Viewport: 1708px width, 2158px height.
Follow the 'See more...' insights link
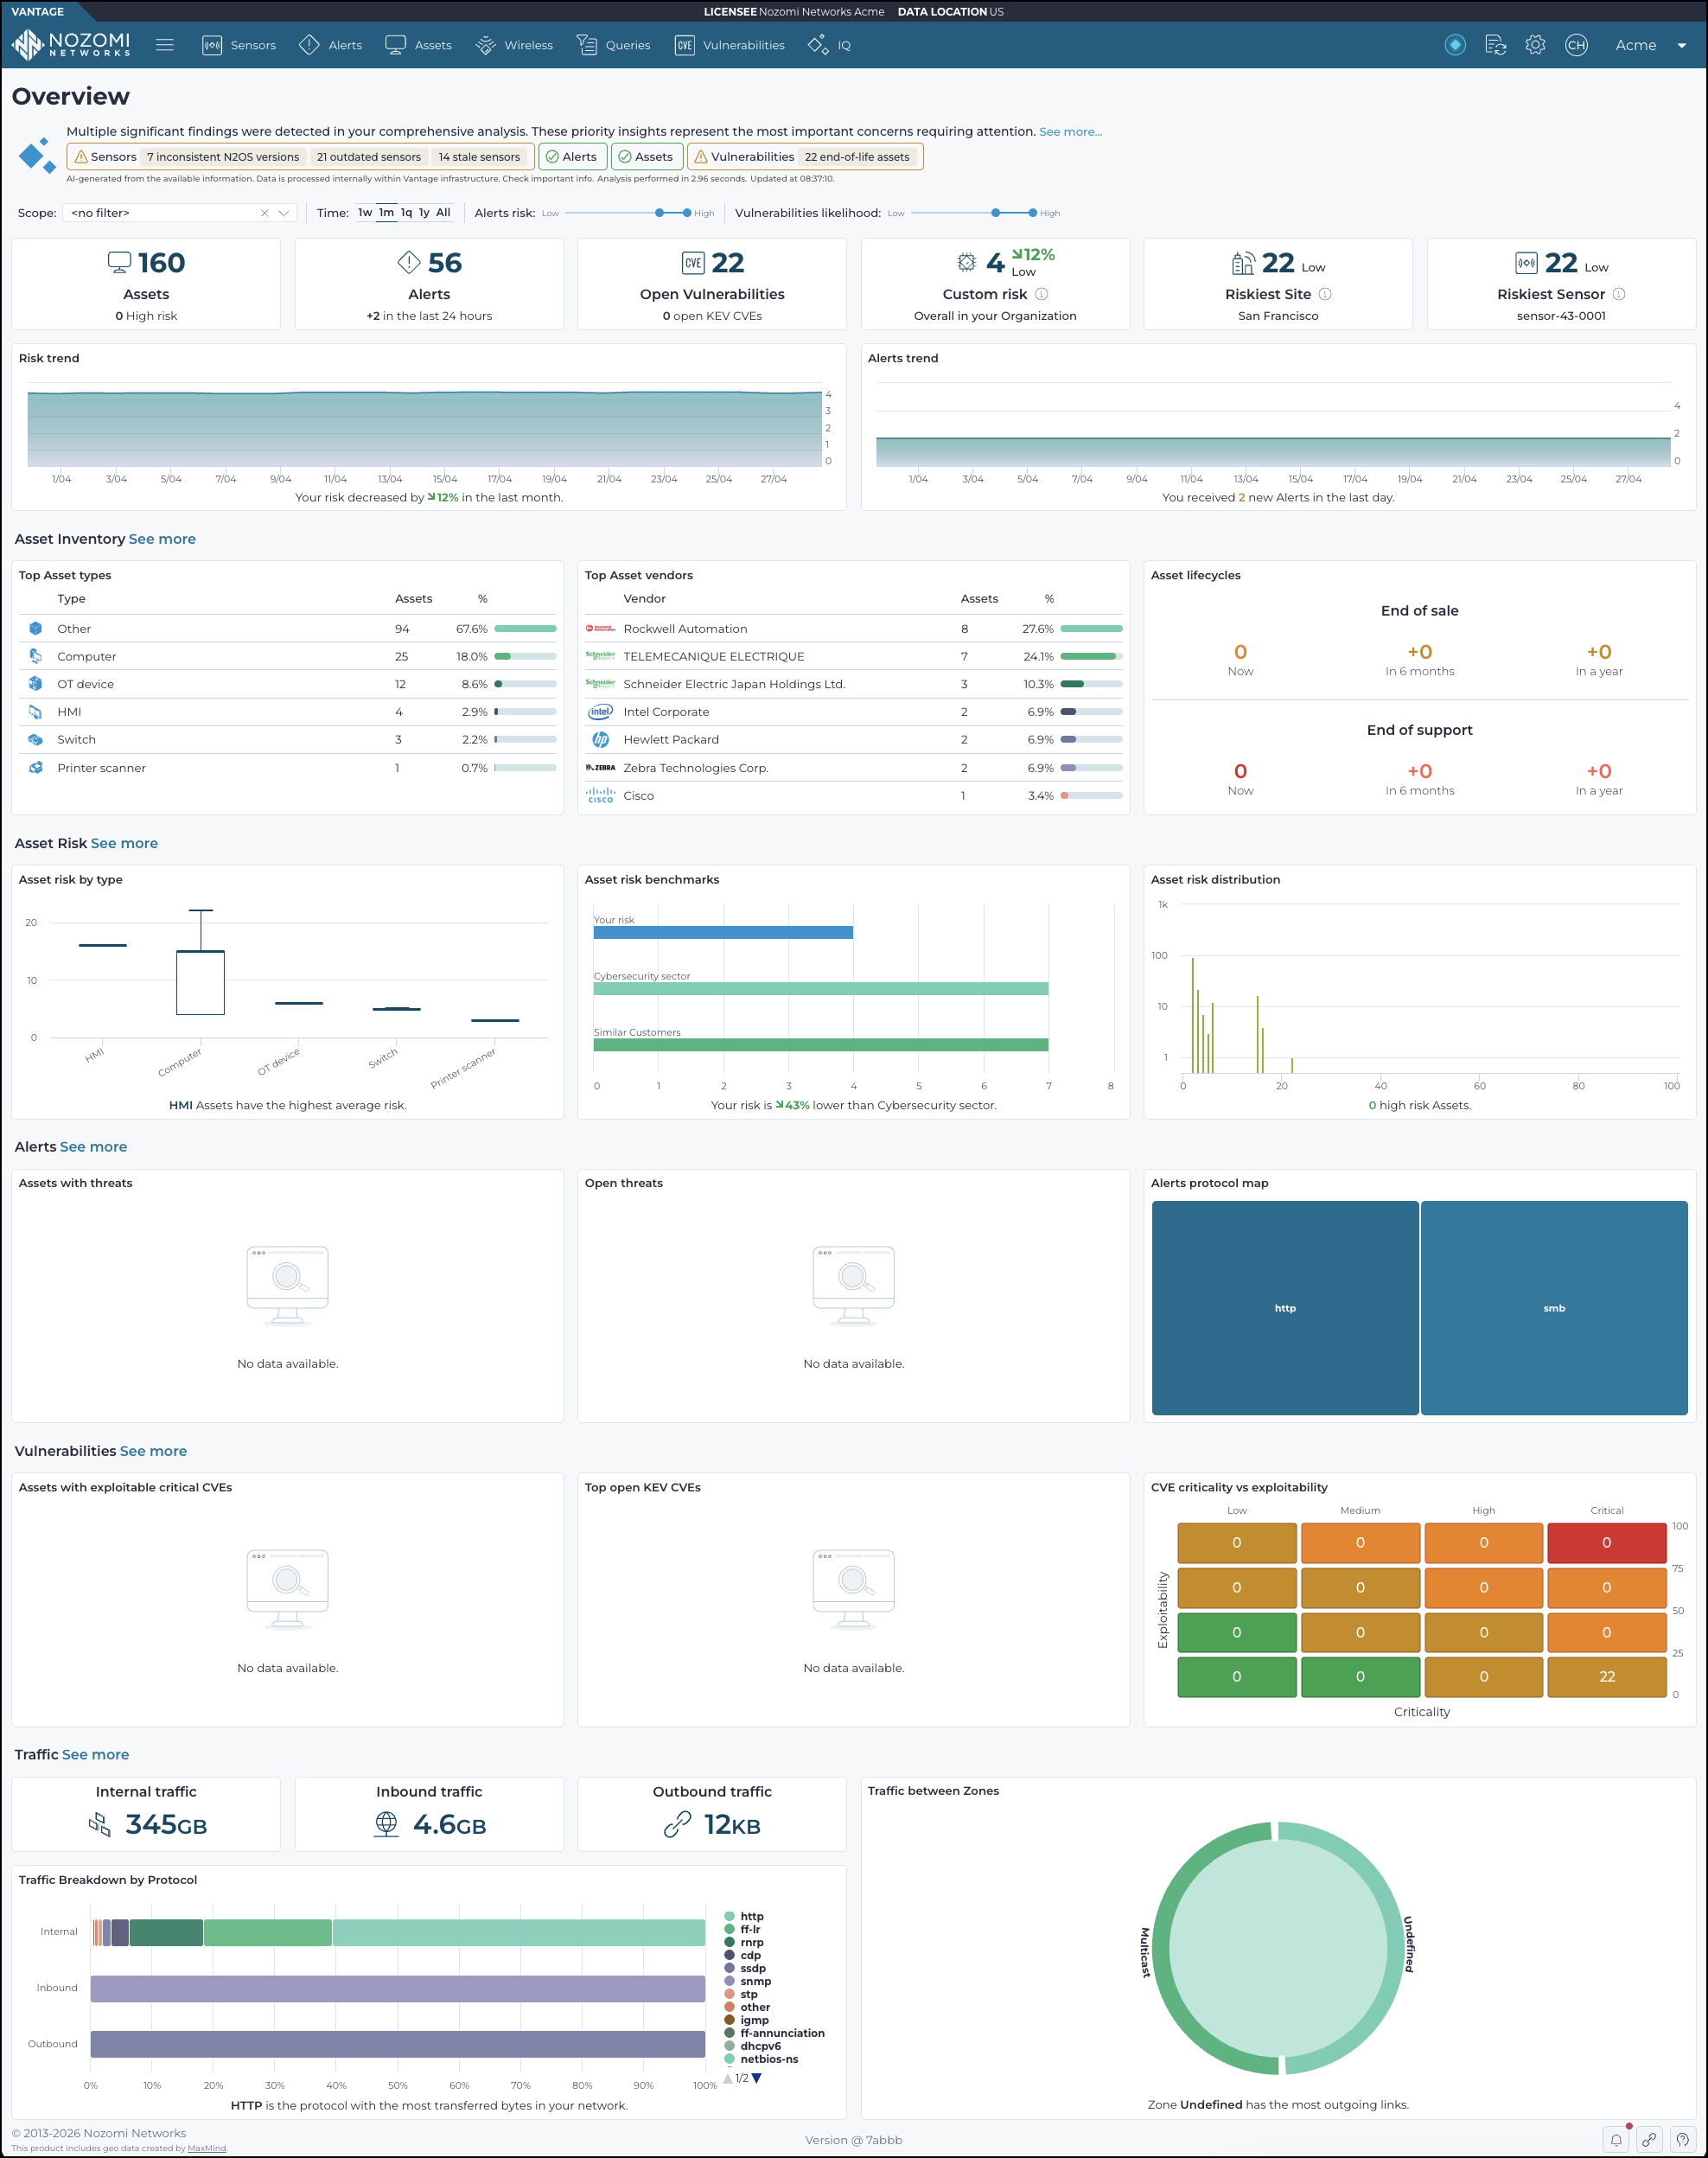1070,131
